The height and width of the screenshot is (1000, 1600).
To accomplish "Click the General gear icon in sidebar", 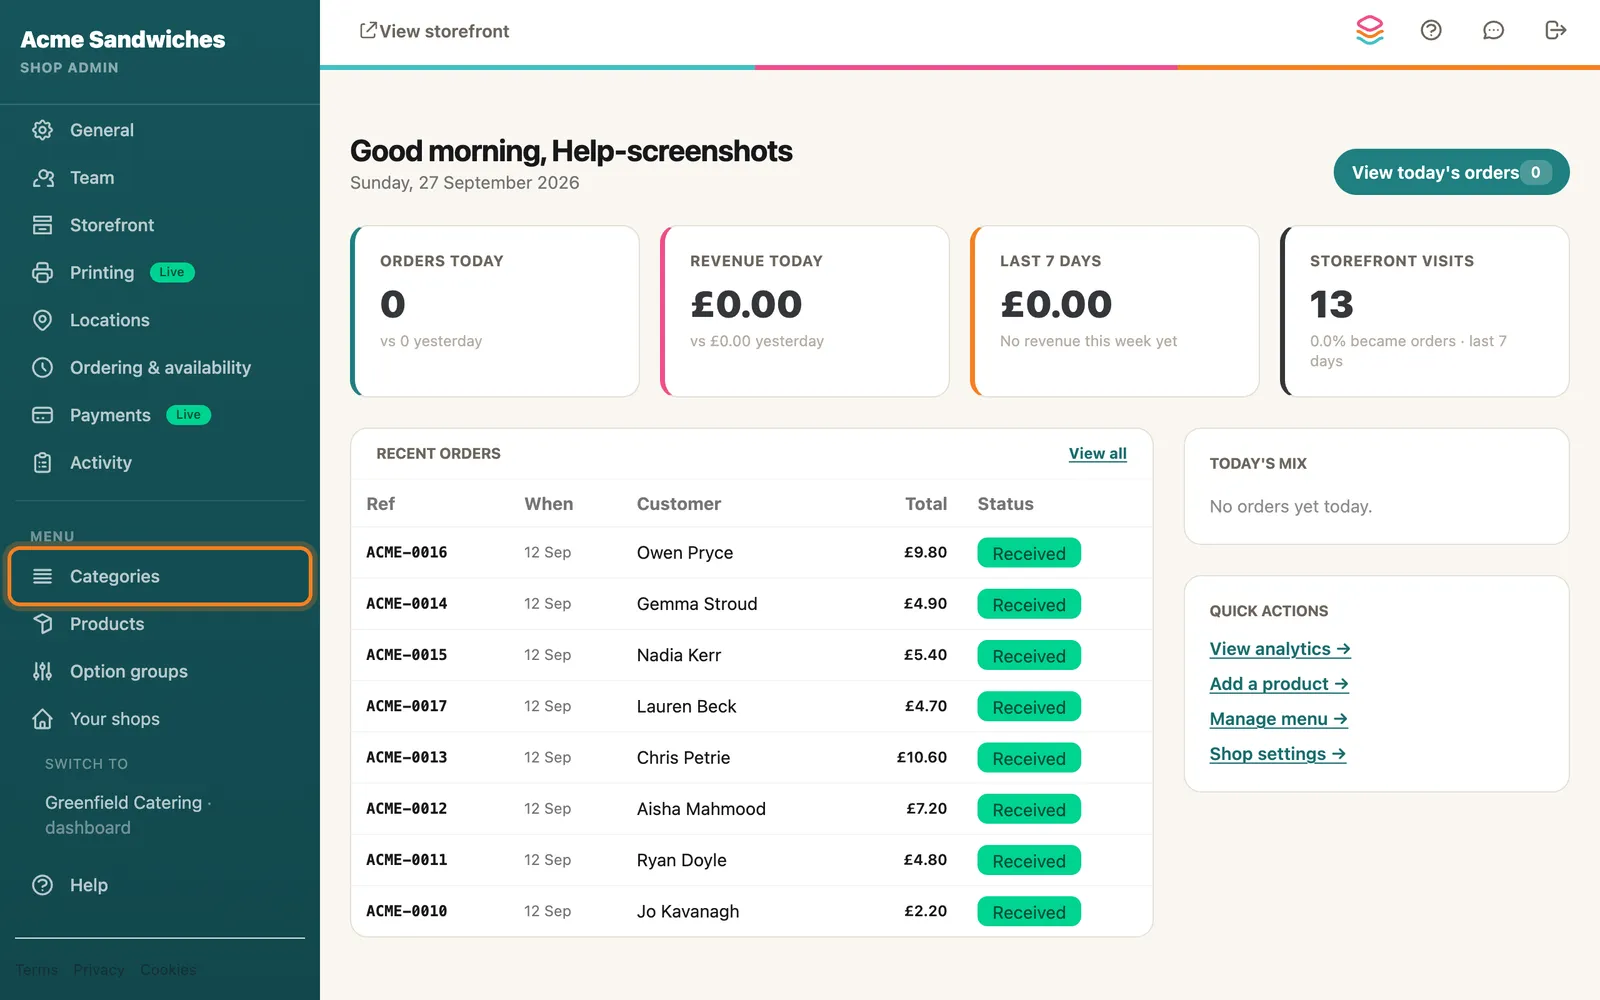I will (x=42, y=130).
